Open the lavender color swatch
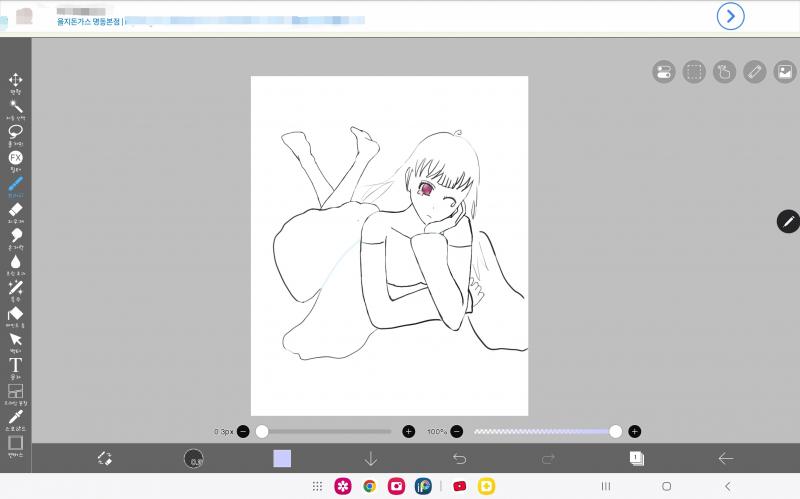Viewport: 800px width, 499px height. (282, 458)
